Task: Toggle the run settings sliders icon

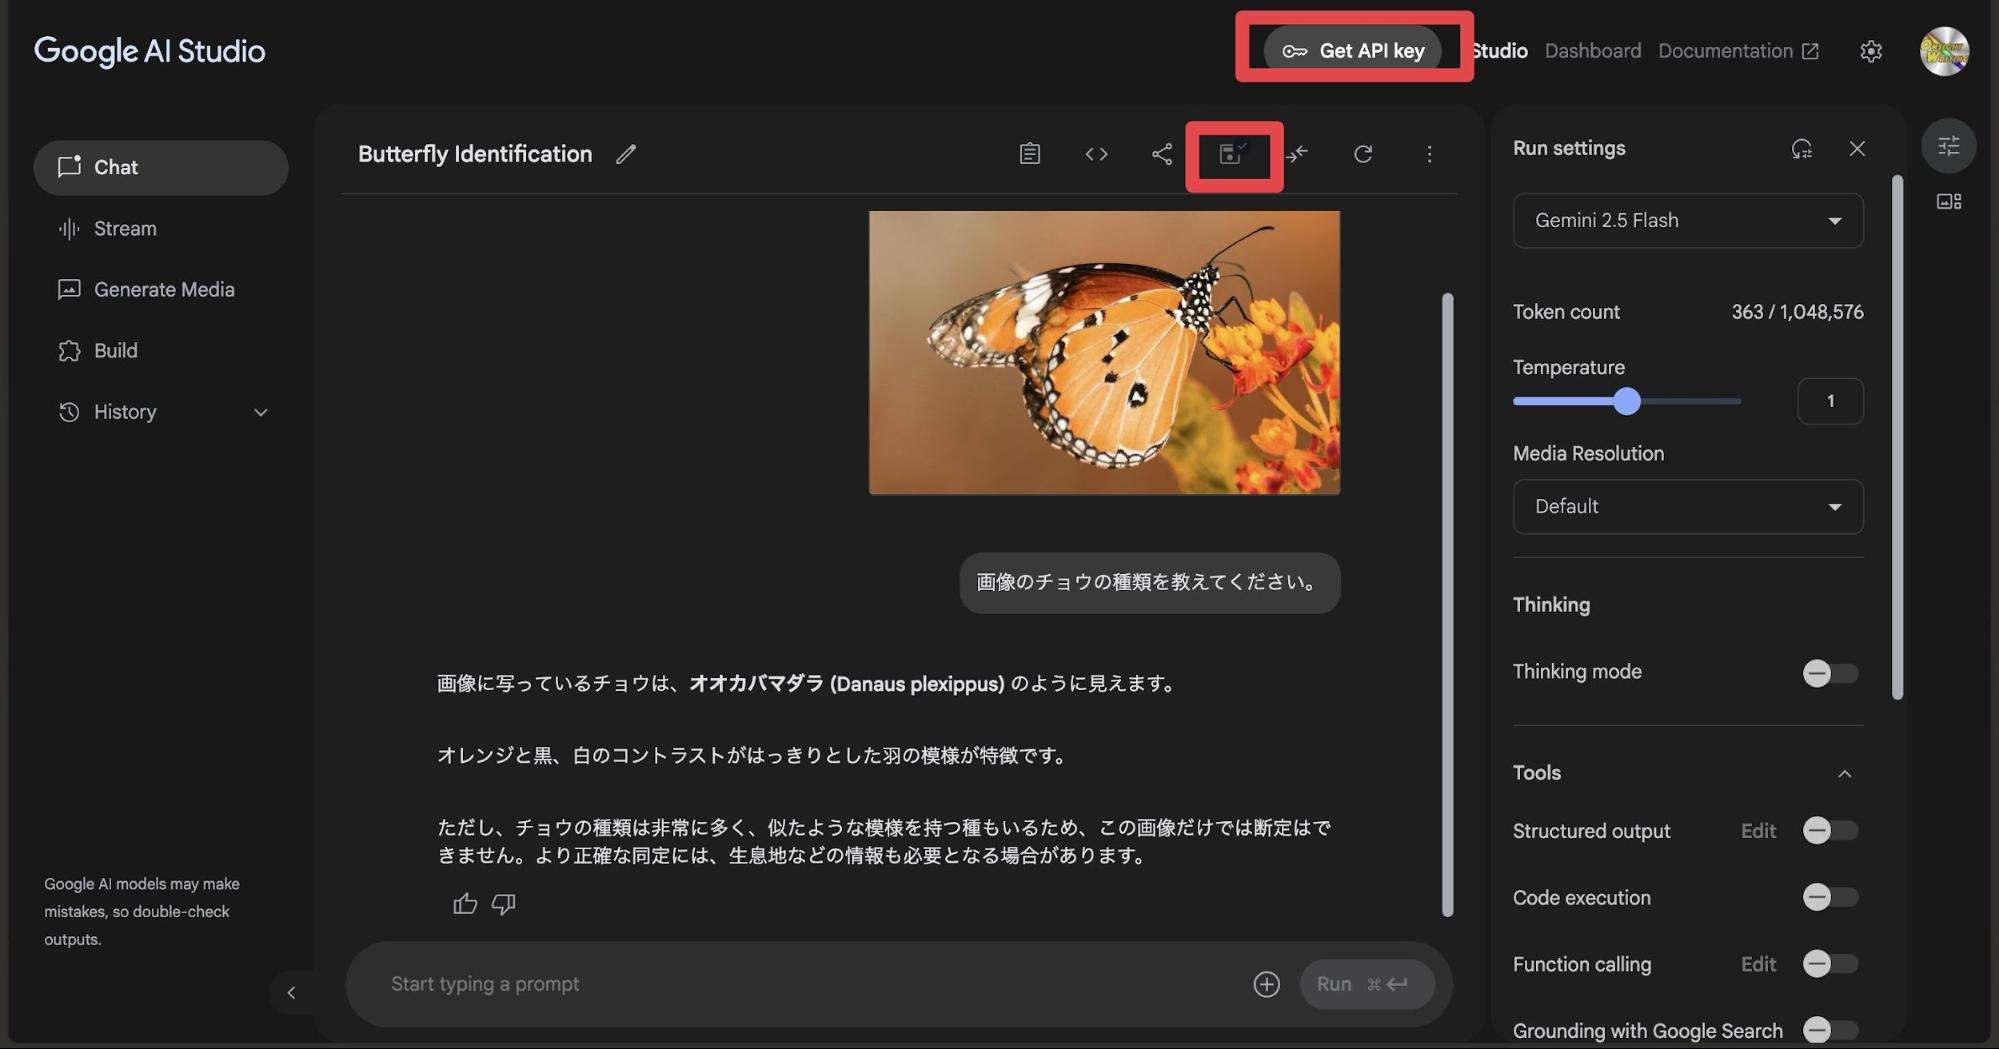Action: tap(1948, 146)
